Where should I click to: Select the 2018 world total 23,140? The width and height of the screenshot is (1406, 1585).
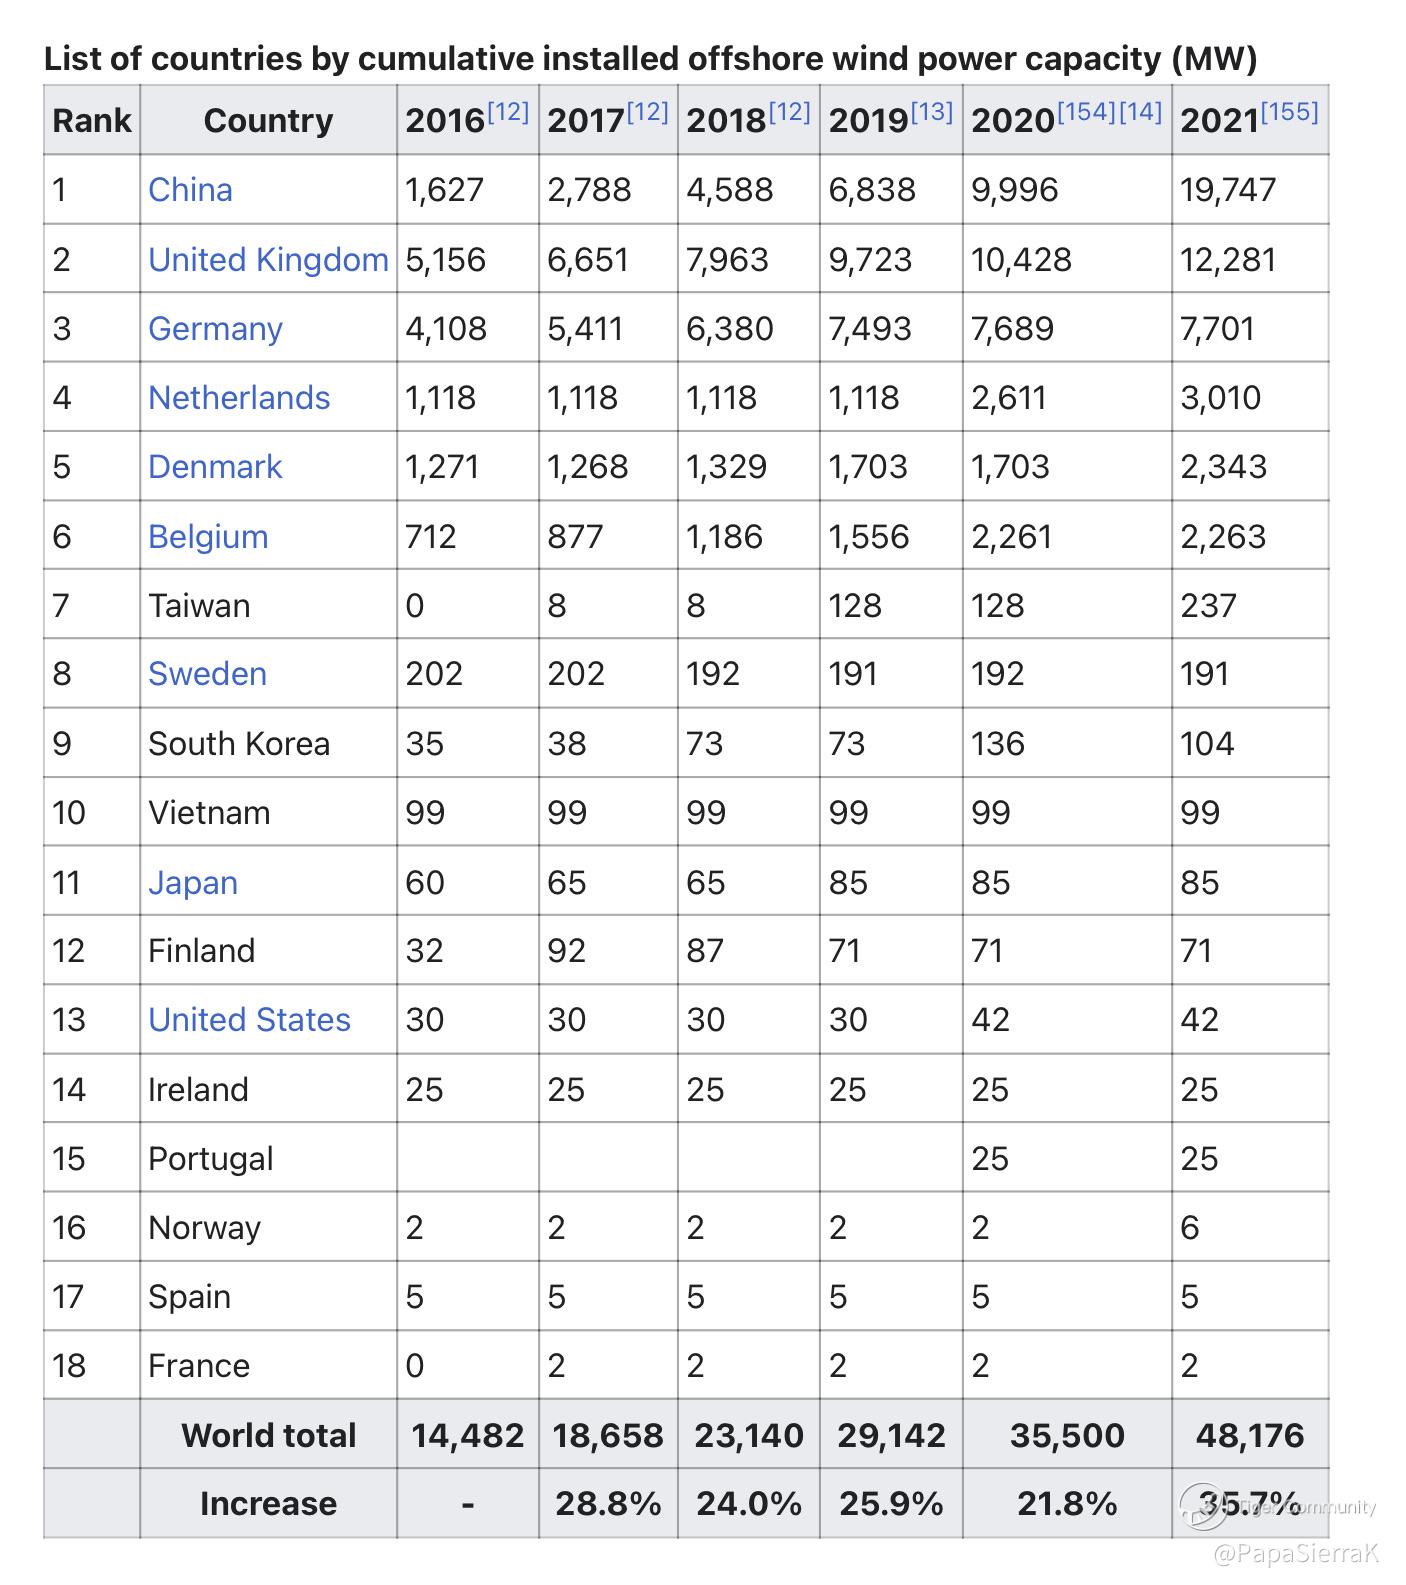pyautogui.click(x=749, y=1436)
